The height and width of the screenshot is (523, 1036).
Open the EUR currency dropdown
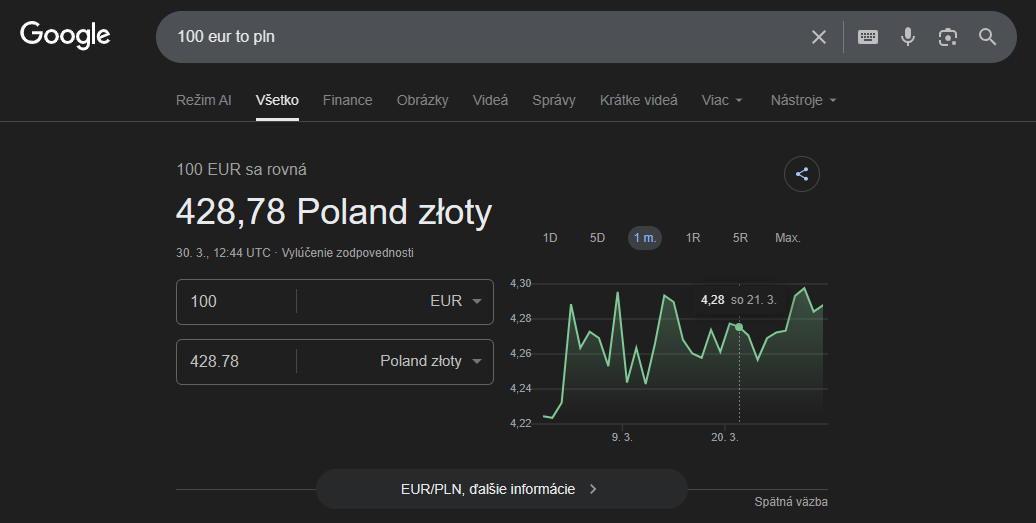coord(455,301)
